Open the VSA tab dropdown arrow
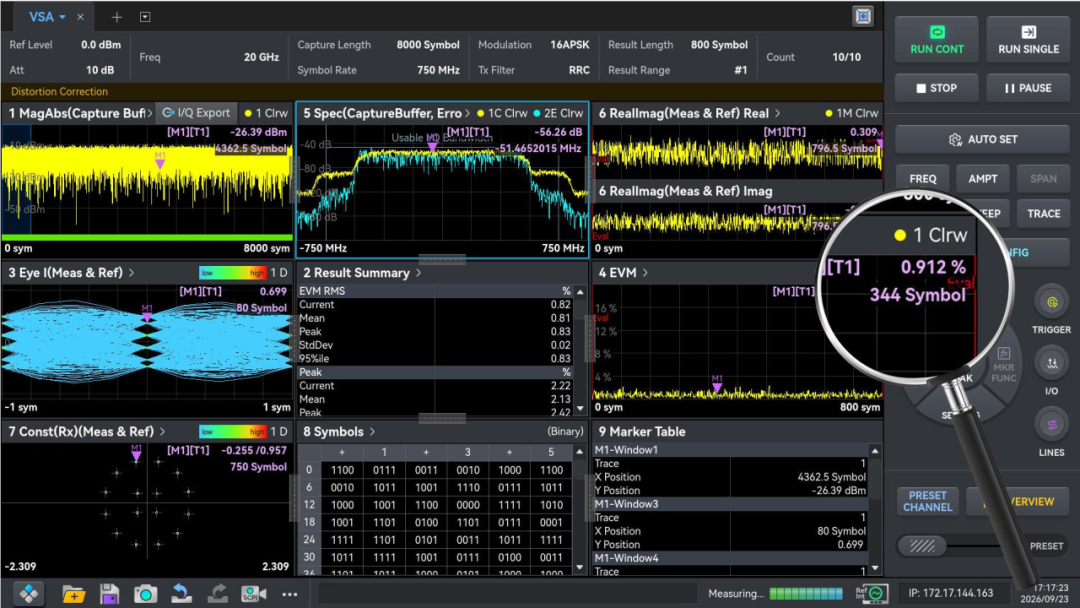The width and height of the screenshot is (1080, 608). (x=62, y=17)
